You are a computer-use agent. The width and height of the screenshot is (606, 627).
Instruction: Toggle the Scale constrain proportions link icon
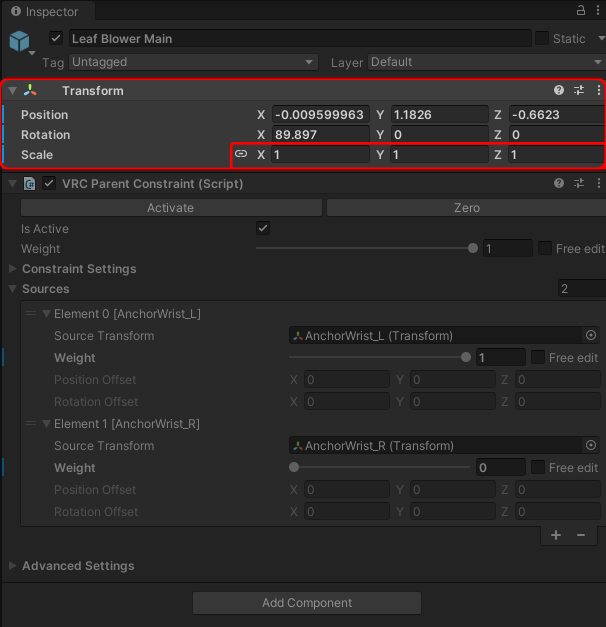coord(241,155)
